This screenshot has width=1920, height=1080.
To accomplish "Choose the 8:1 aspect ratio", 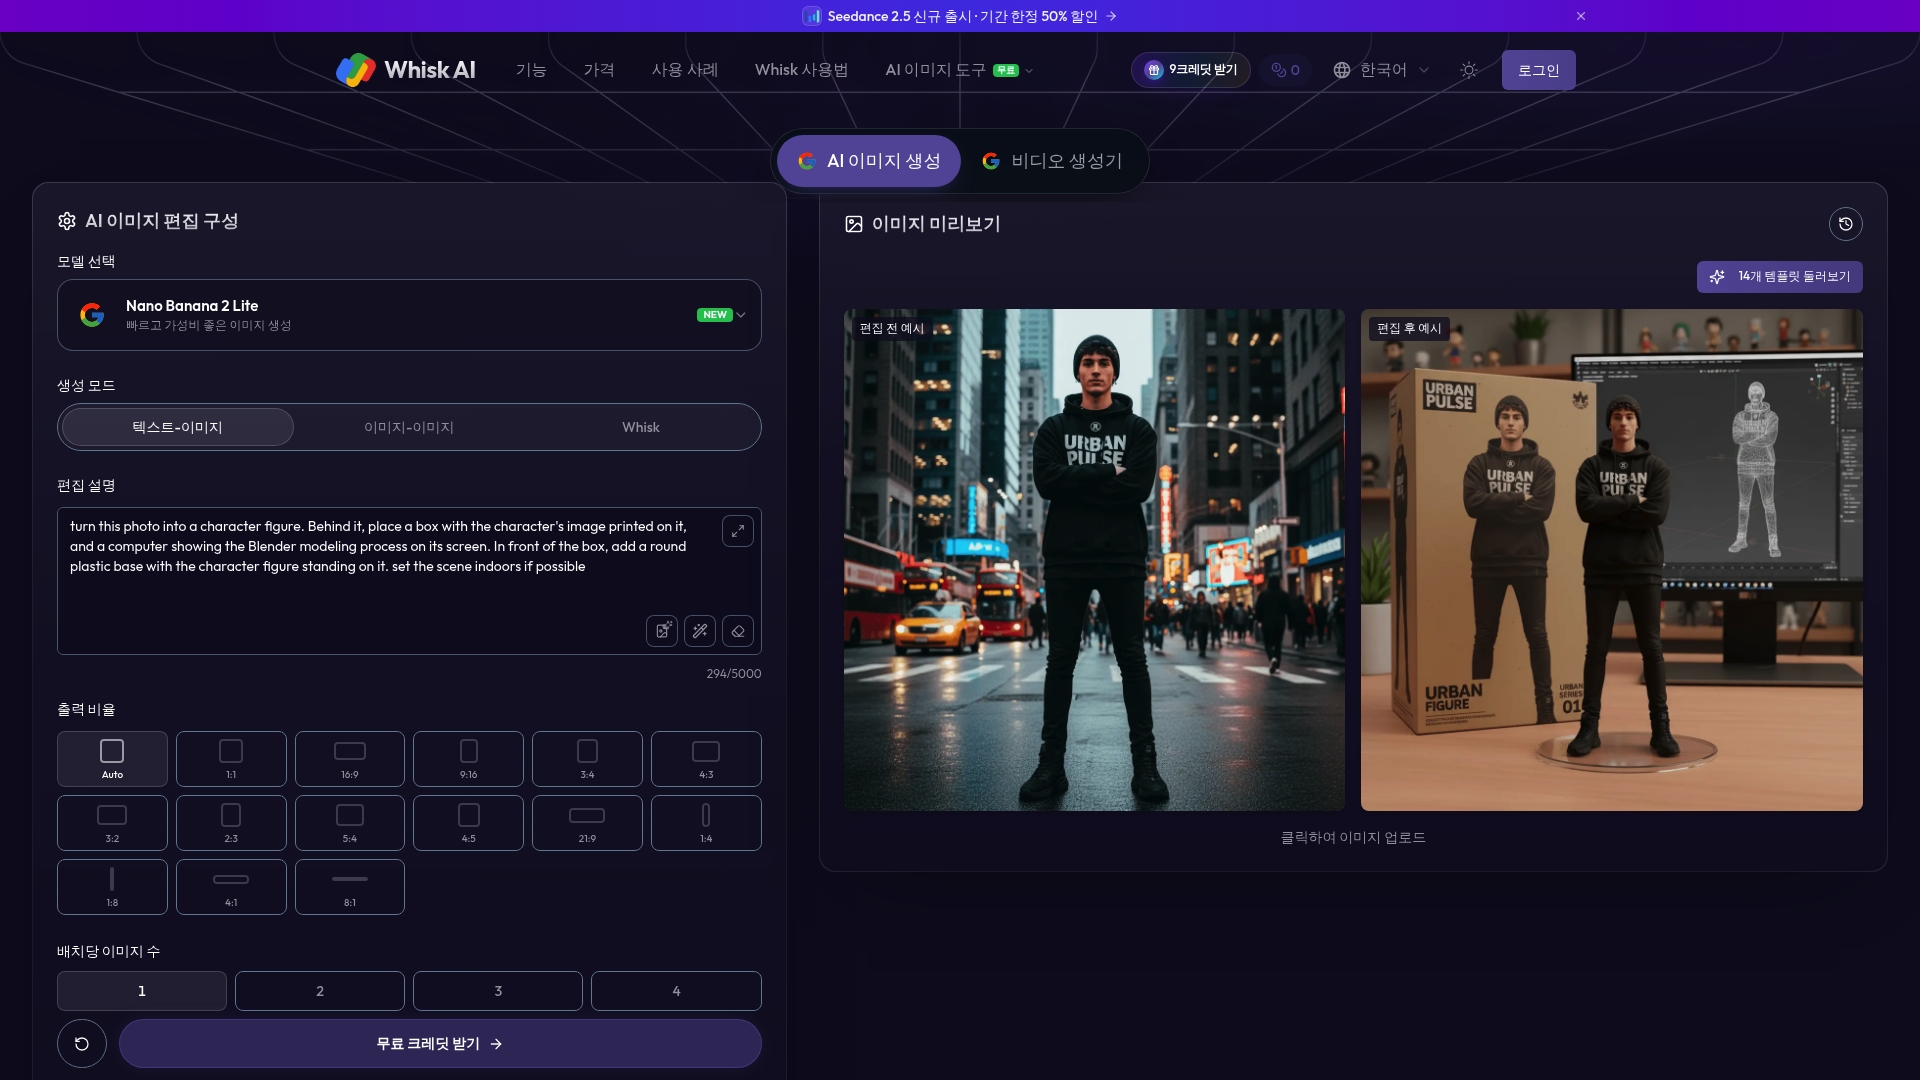I will tap(350, 887).
